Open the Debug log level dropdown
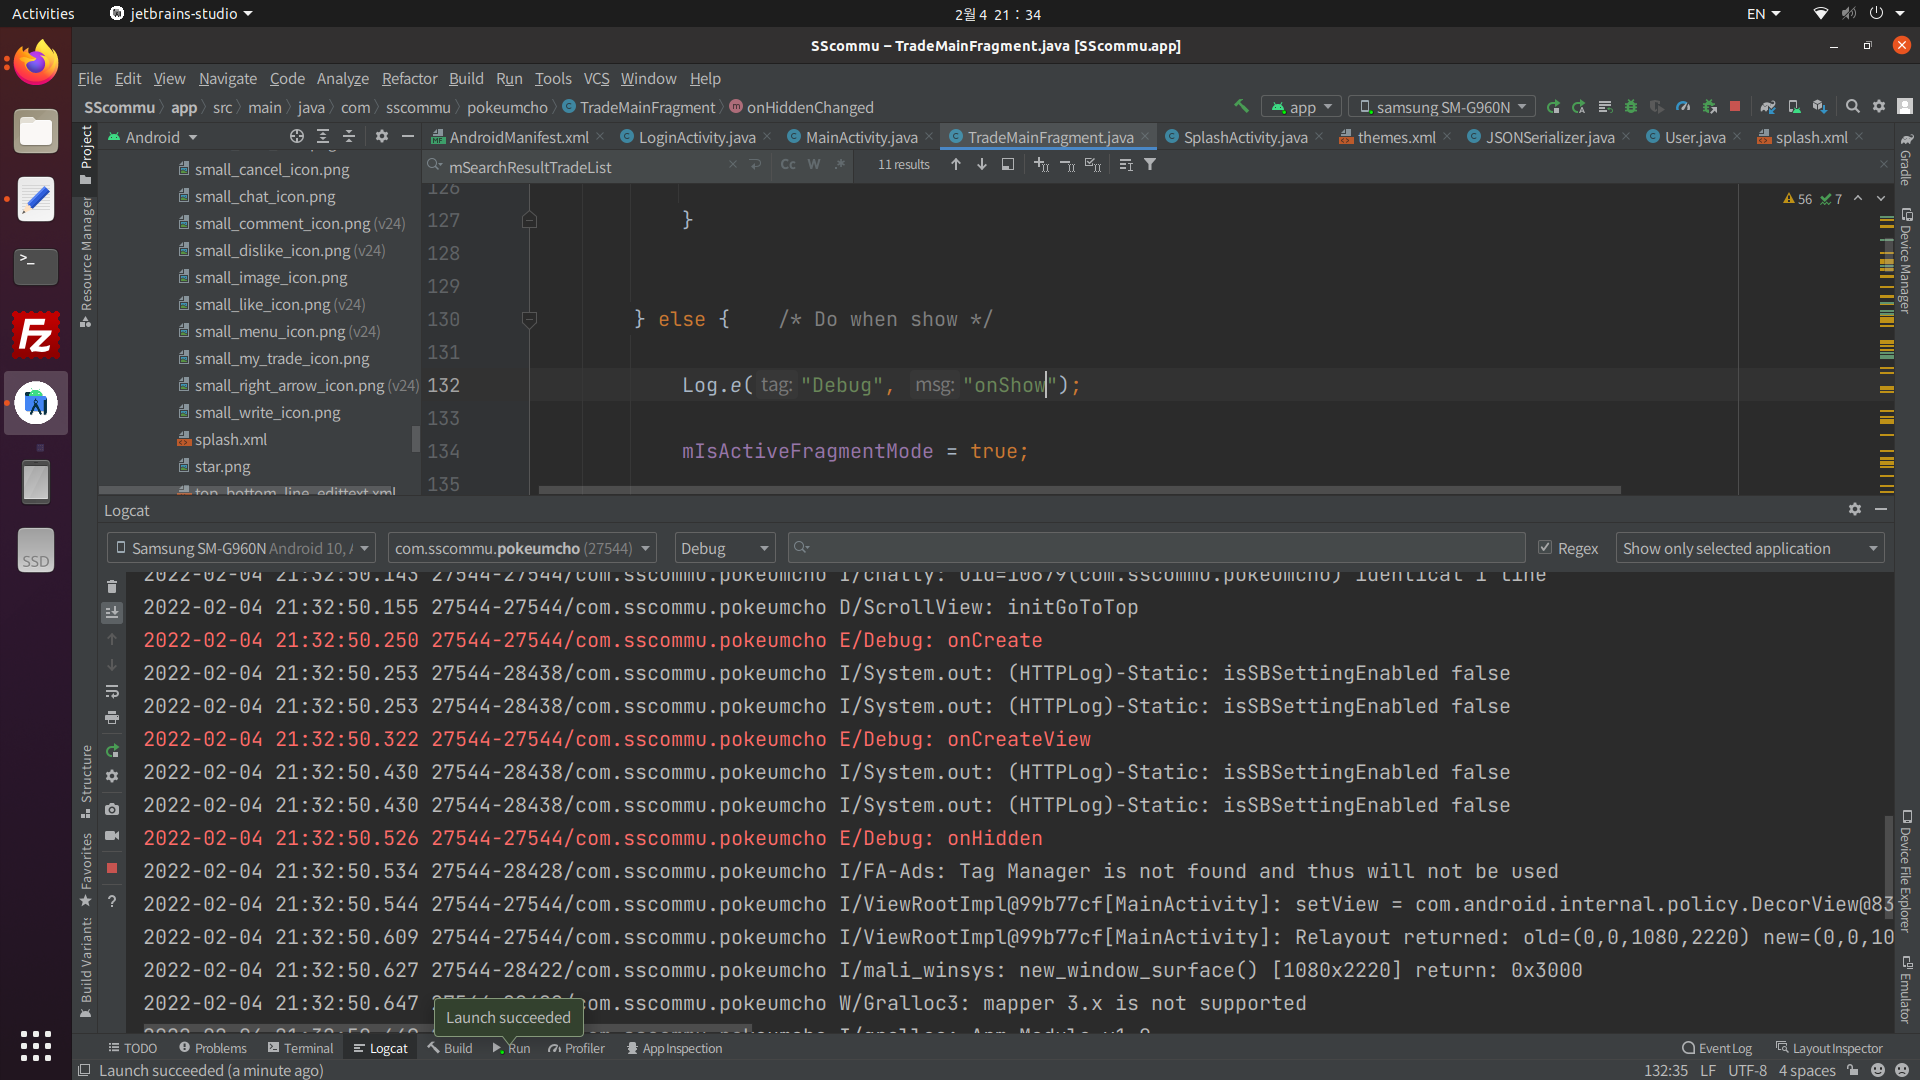This screenshot has height=1080, width=1920. [724, 548]
